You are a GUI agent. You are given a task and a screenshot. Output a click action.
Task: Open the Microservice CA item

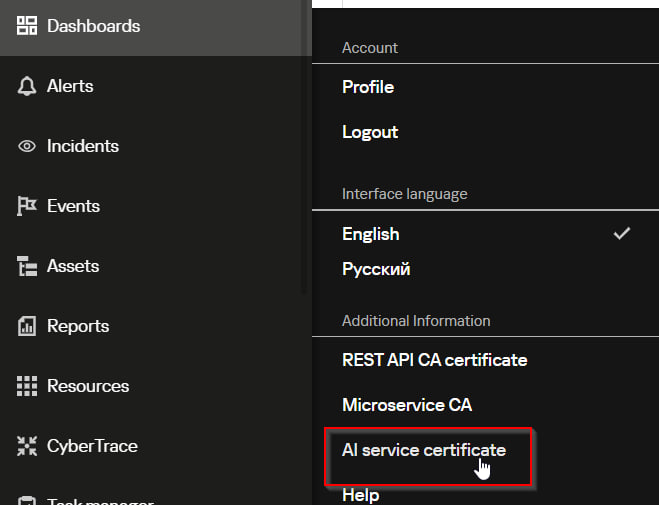tap(407, 405)
